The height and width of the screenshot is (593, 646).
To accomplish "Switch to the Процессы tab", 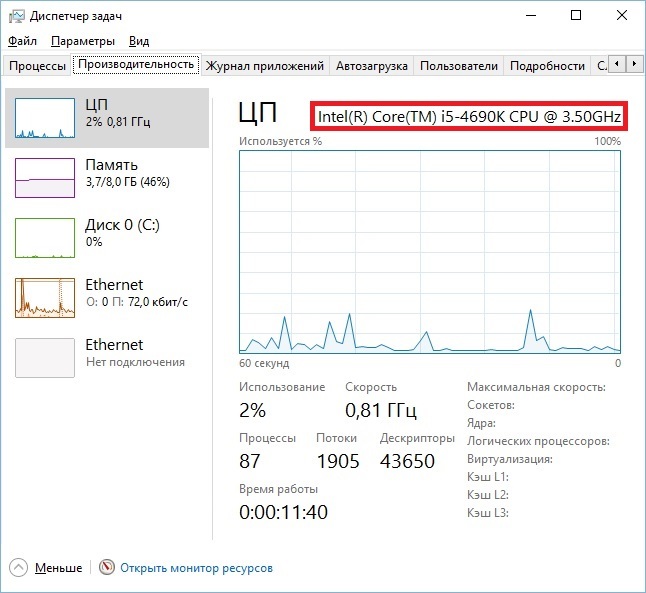I will coord(37,66).
